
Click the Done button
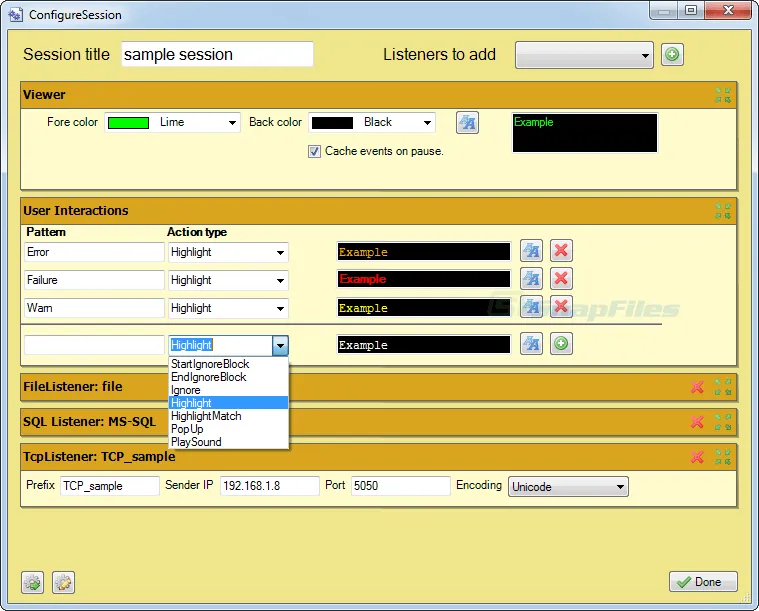pyautogui.click(x=703, y=582)
